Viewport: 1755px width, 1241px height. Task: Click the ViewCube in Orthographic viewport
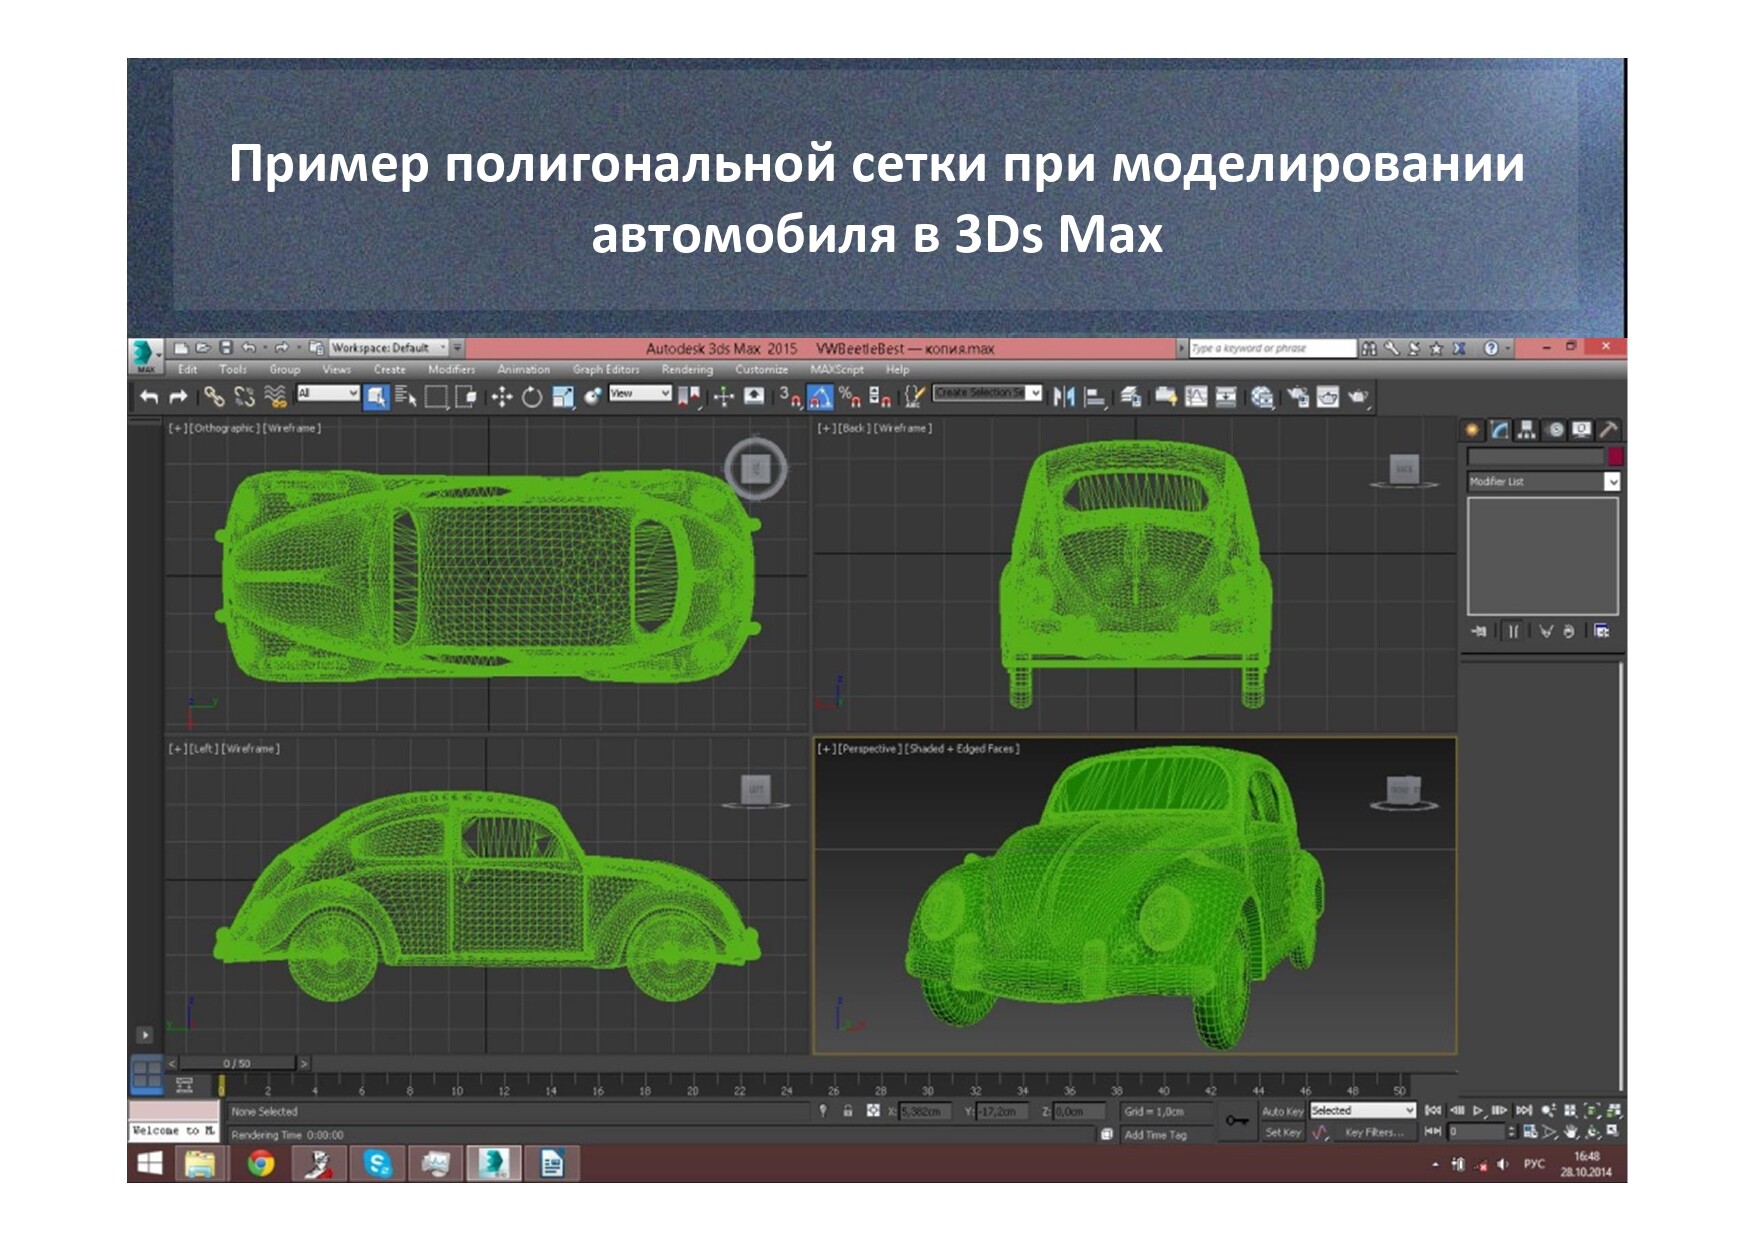[756, 468]
